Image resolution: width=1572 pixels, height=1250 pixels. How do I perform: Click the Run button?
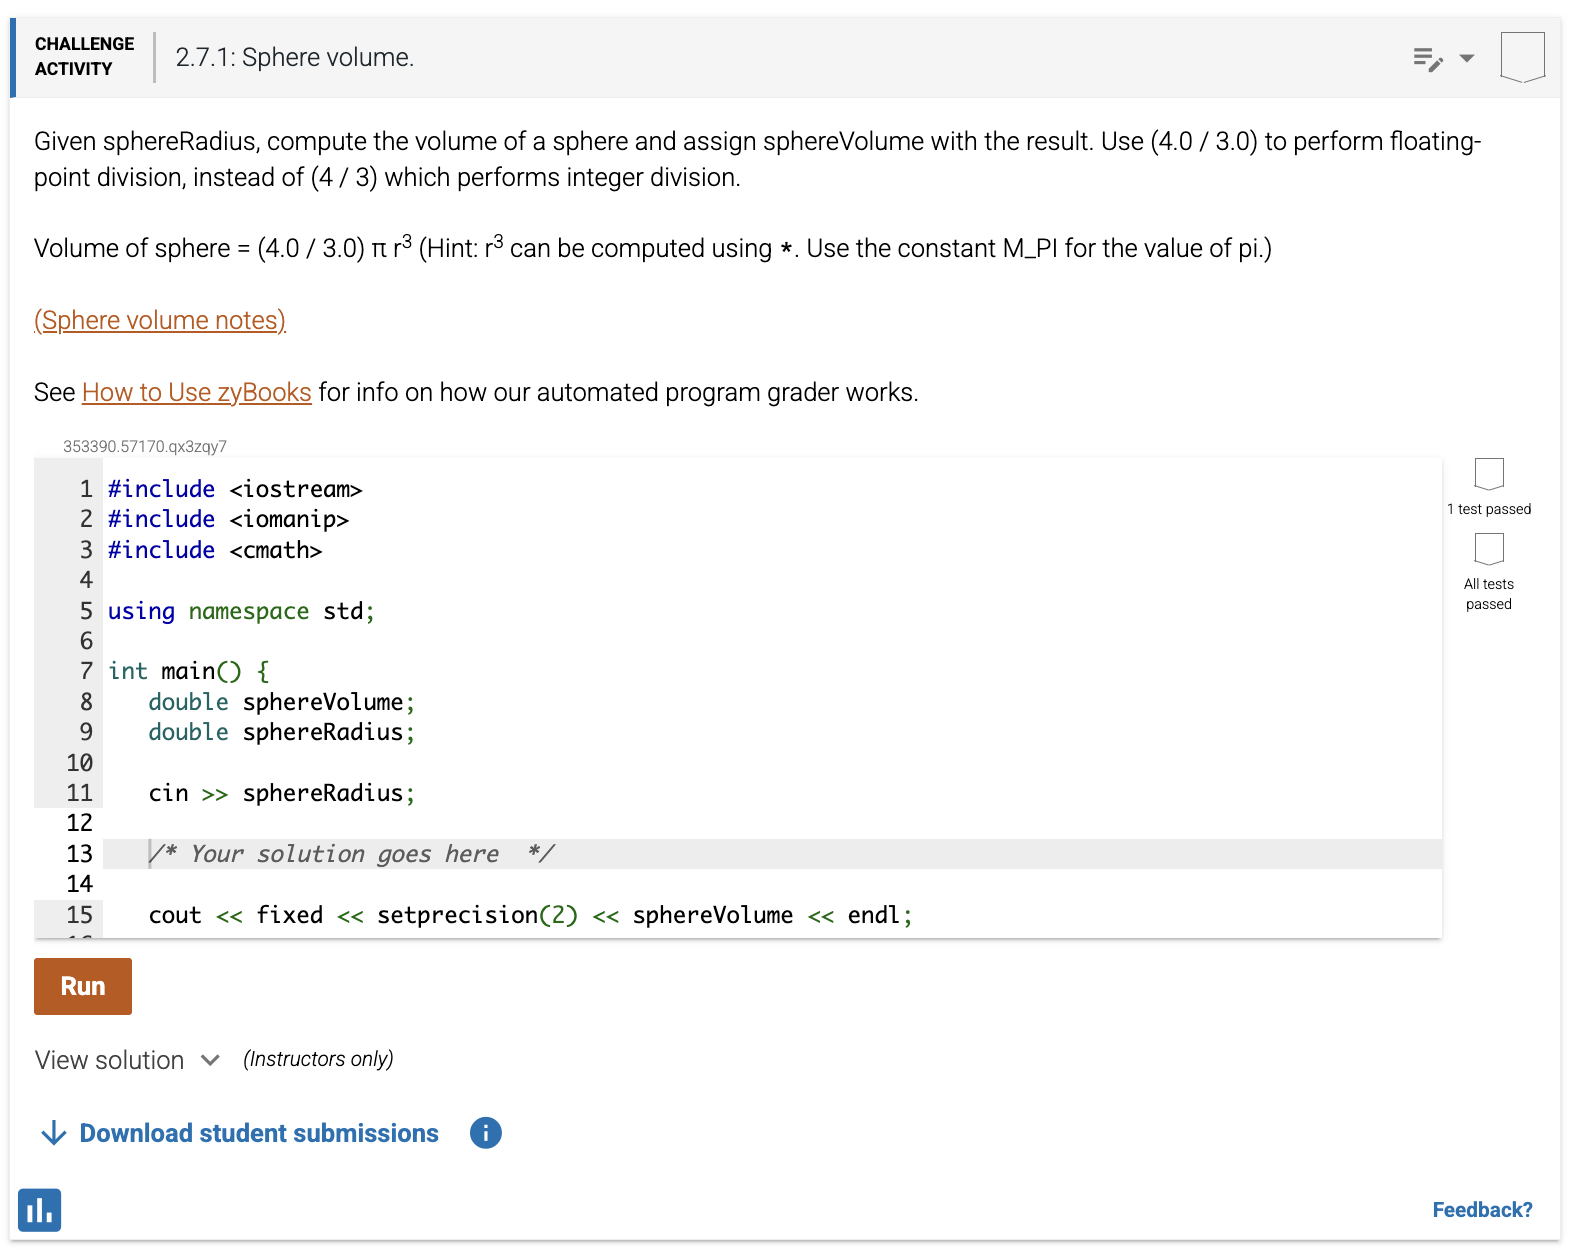point(83,986)
